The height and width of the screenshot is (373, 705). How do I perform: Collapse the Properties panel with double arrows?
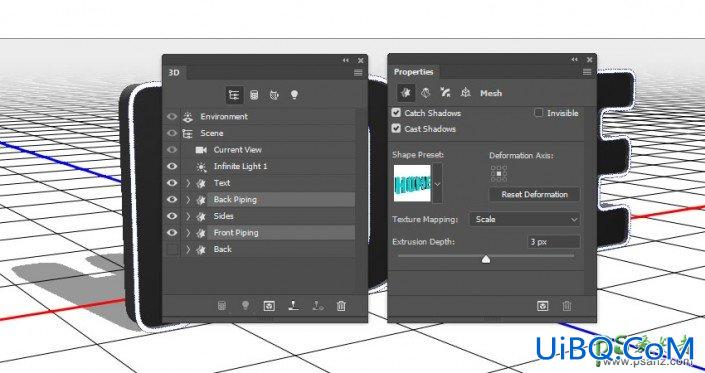(x=575, y=59)
